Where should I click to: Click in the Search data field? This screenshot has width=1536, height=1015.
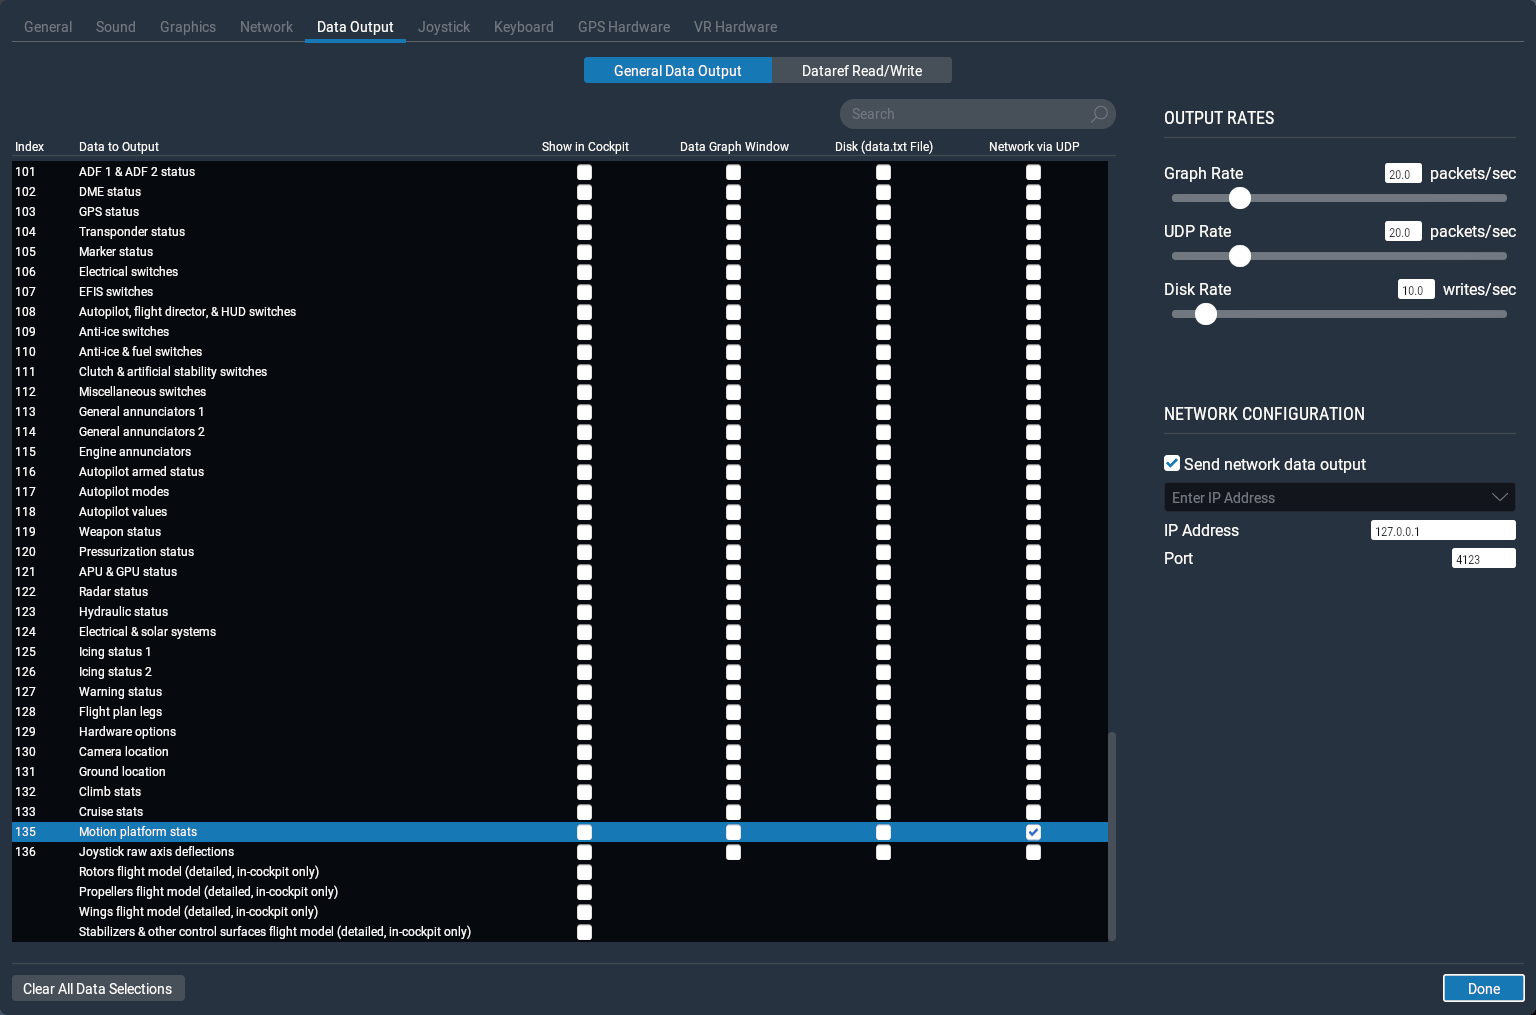coord(965,114)
